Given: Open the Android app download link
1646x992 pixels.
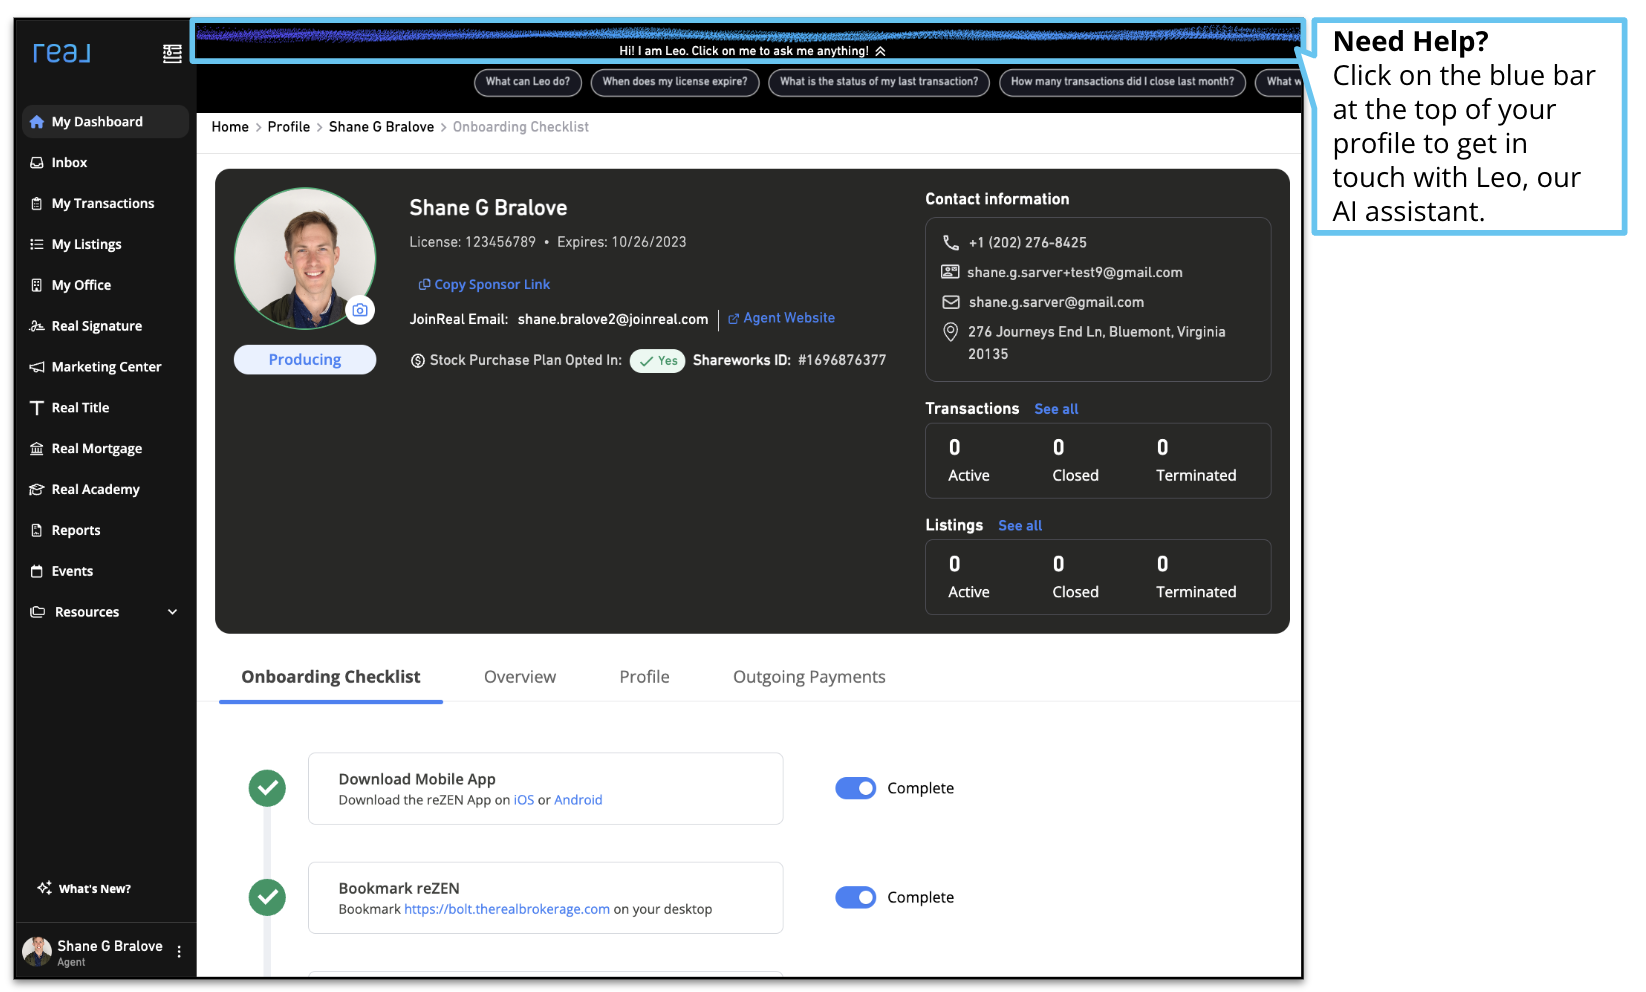Looking at the screenshot, I should 578,800.
